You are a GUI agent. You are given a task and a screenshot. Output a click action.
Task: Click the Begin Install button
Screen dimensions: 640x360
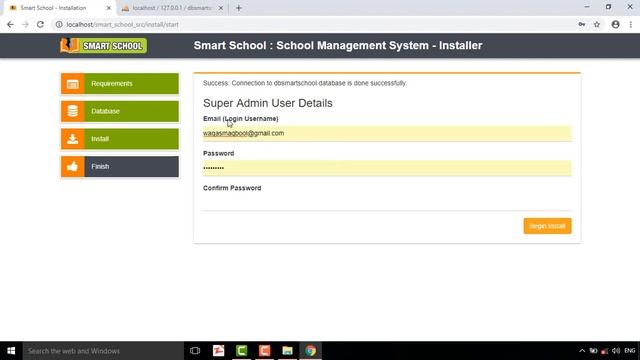point(547,226)
